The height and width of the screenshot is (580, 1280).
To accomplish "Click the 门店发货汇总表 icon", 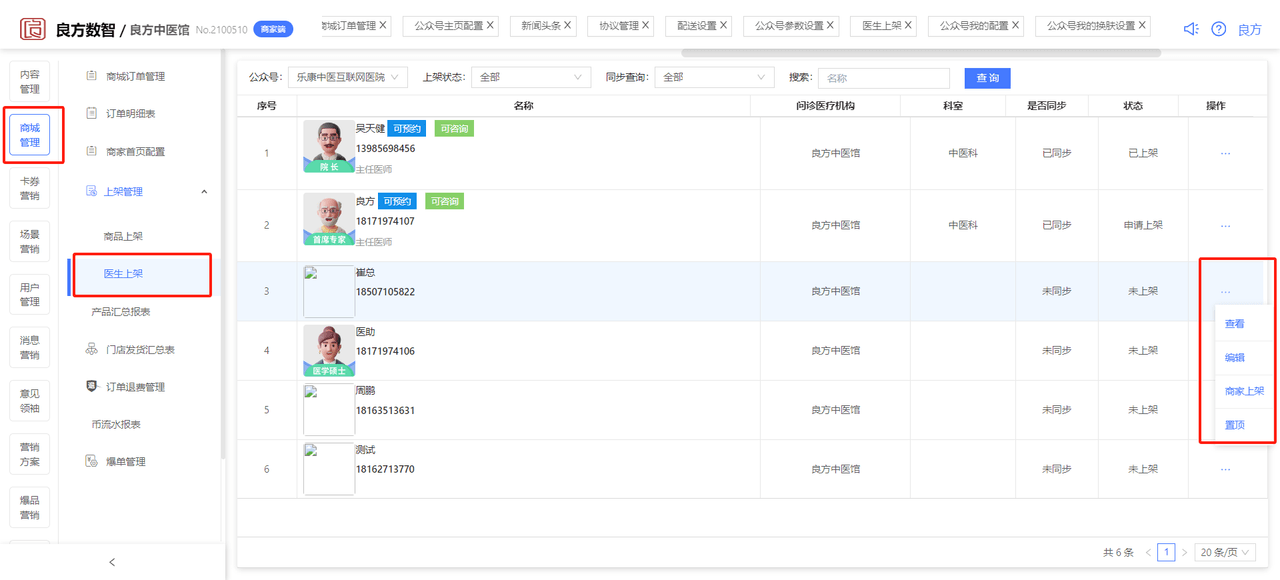I will point(92,349).
